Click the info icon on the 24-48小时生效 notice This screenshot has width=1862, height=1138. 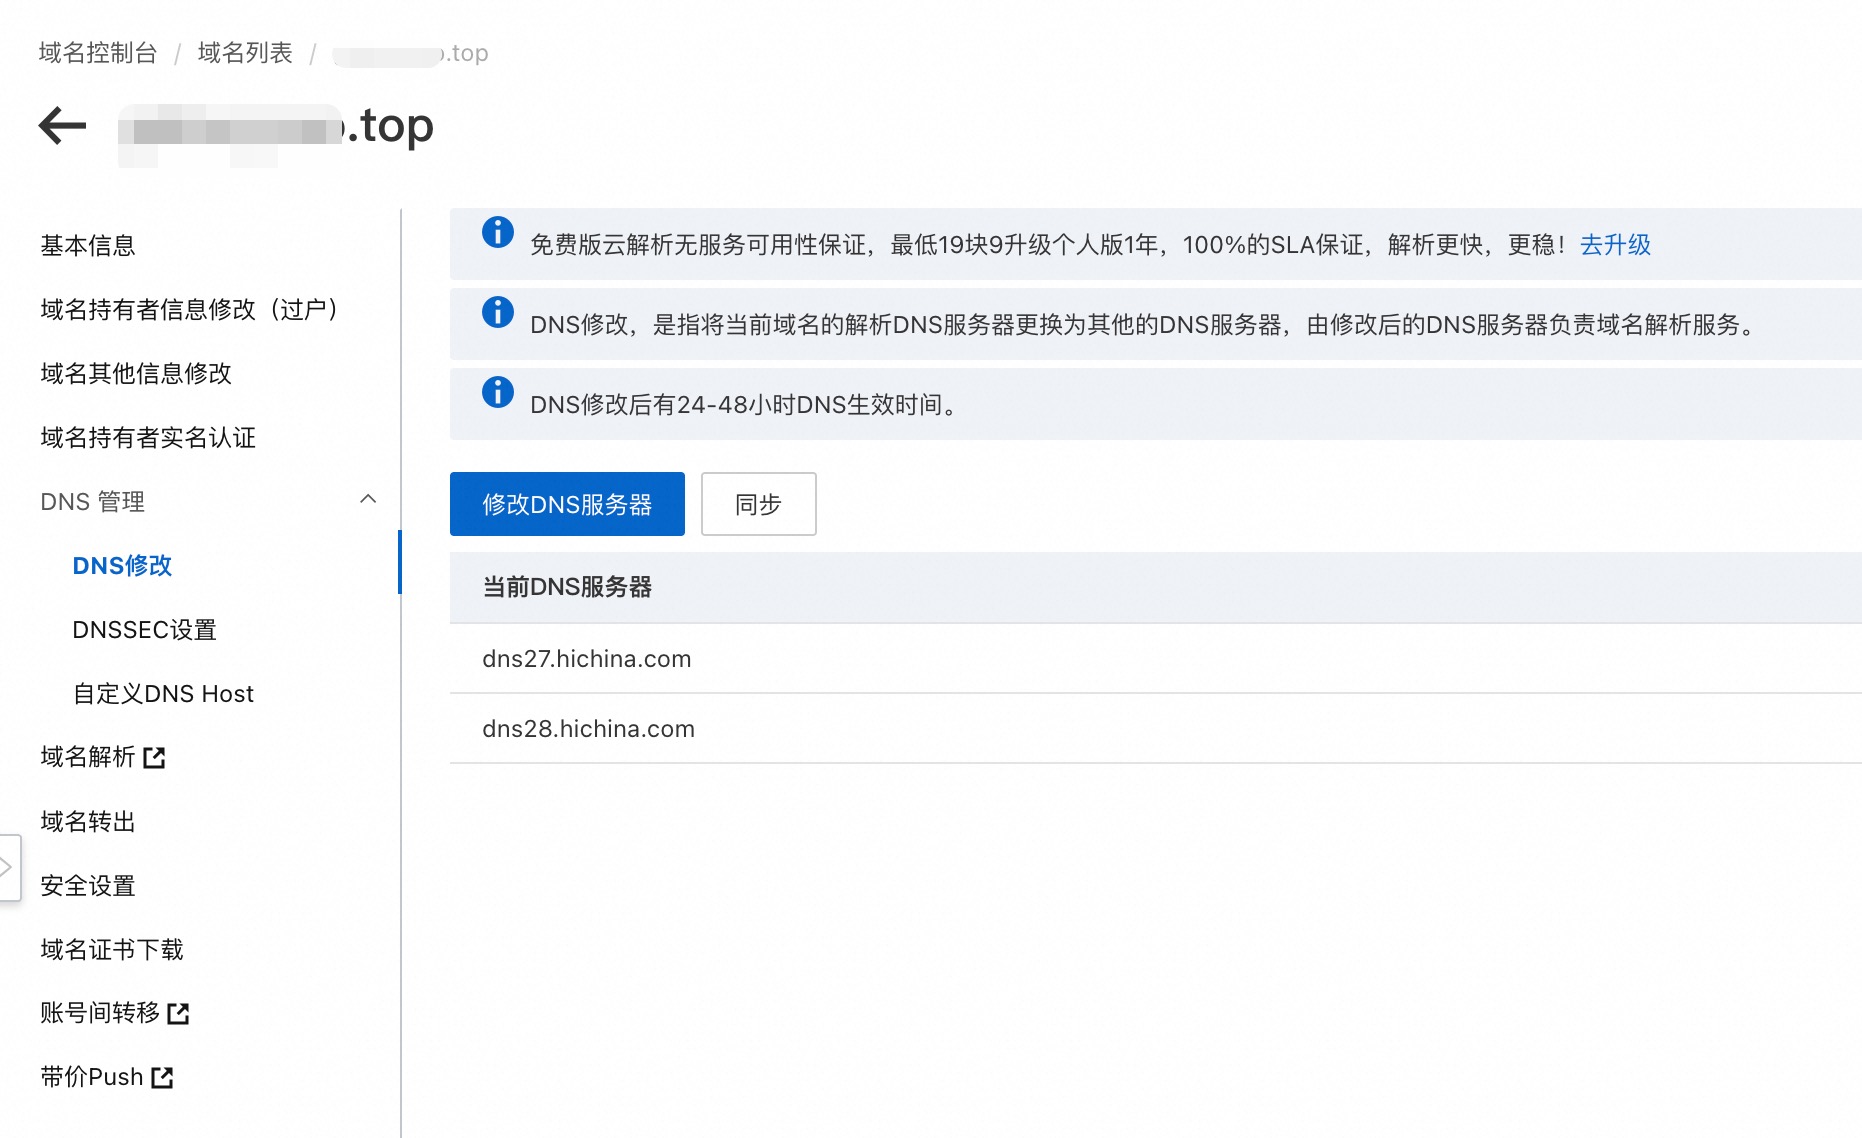(497, 392)
